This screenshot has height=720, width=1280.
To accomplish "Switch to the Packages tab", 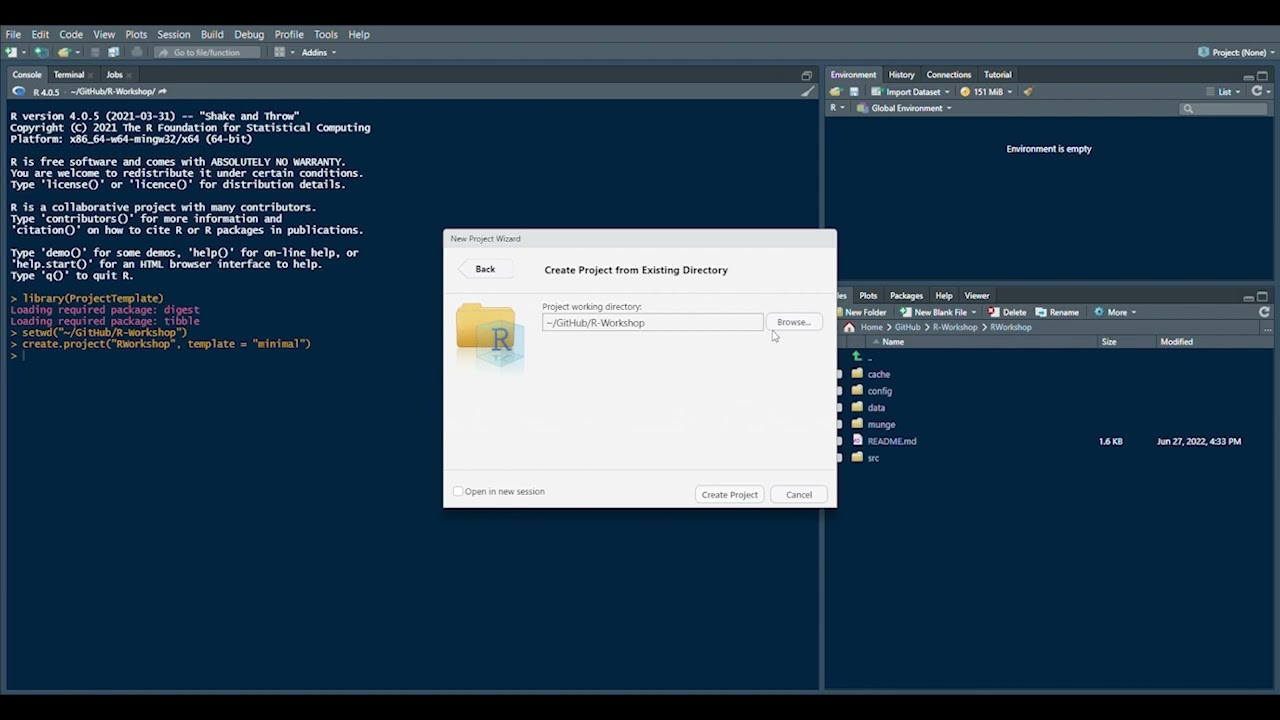I will (x=906, y=295).
